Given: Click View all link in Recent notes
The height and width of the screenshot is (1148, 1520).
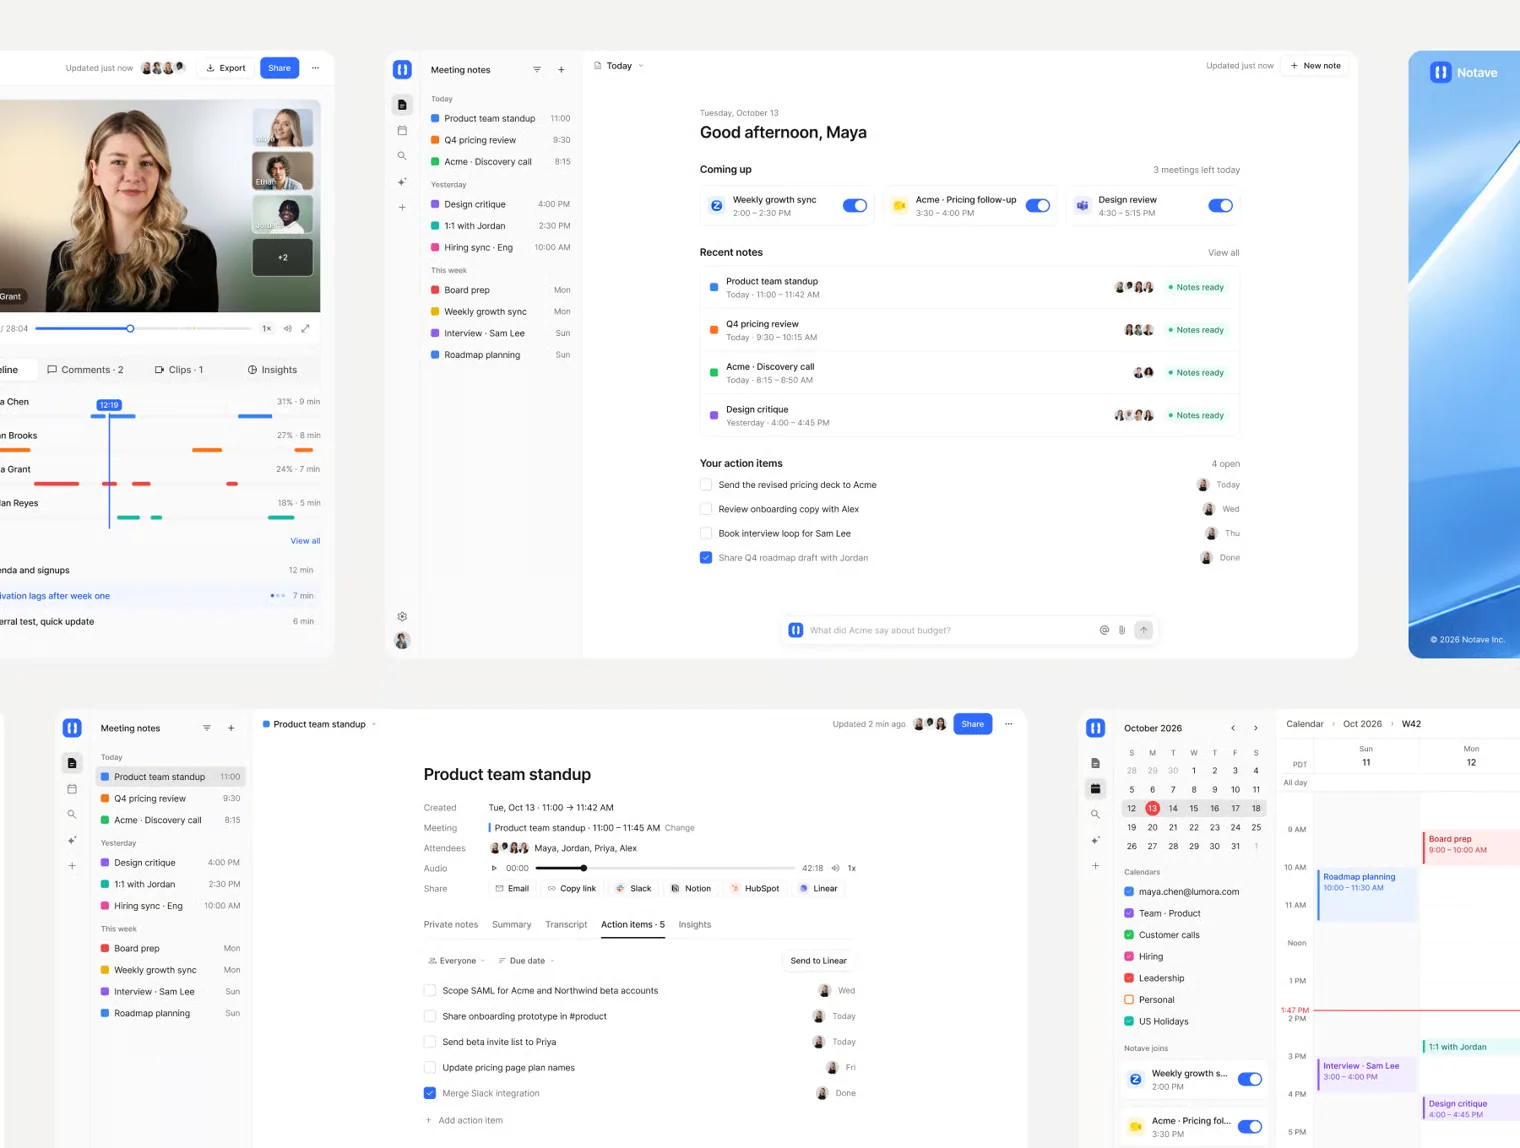Looking at the screenshot, I should click(x=1223, y=253).
